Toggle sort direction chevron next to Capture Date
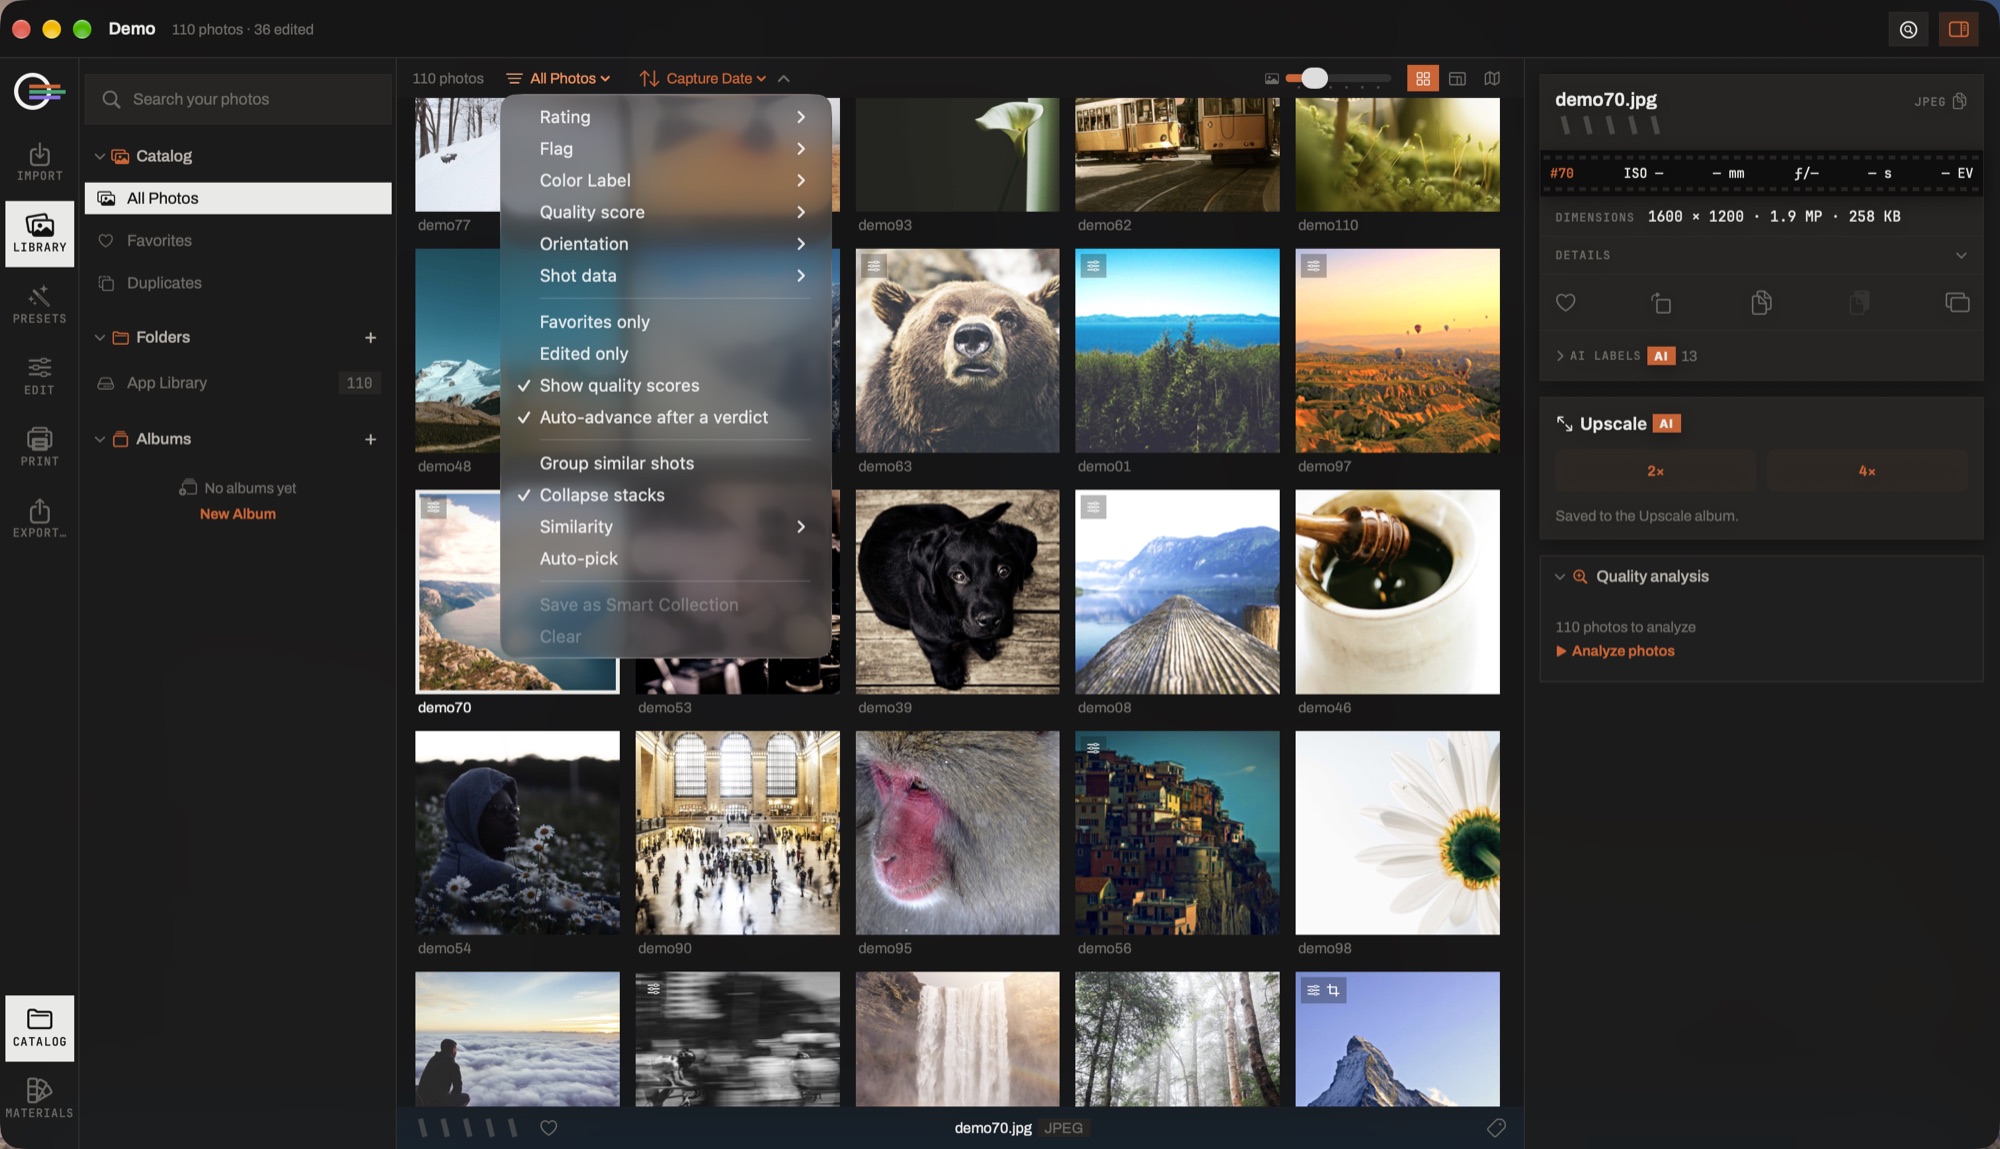 (x=783, y=78)
